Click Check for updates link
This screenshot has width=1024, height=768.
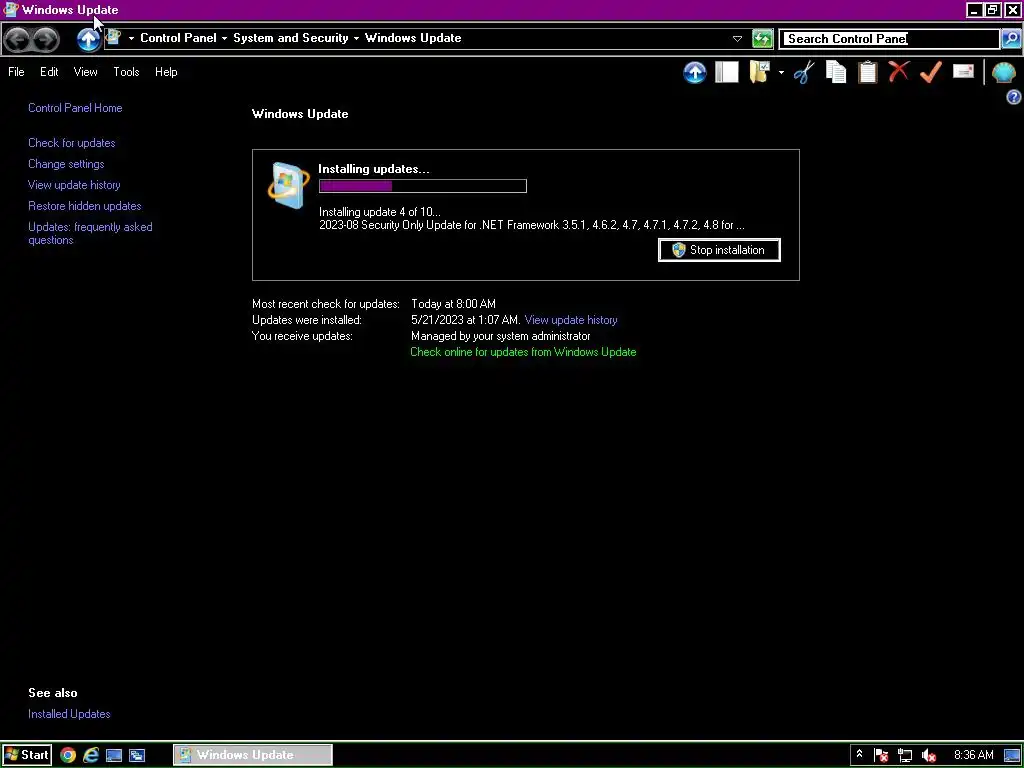pos(72,143)
